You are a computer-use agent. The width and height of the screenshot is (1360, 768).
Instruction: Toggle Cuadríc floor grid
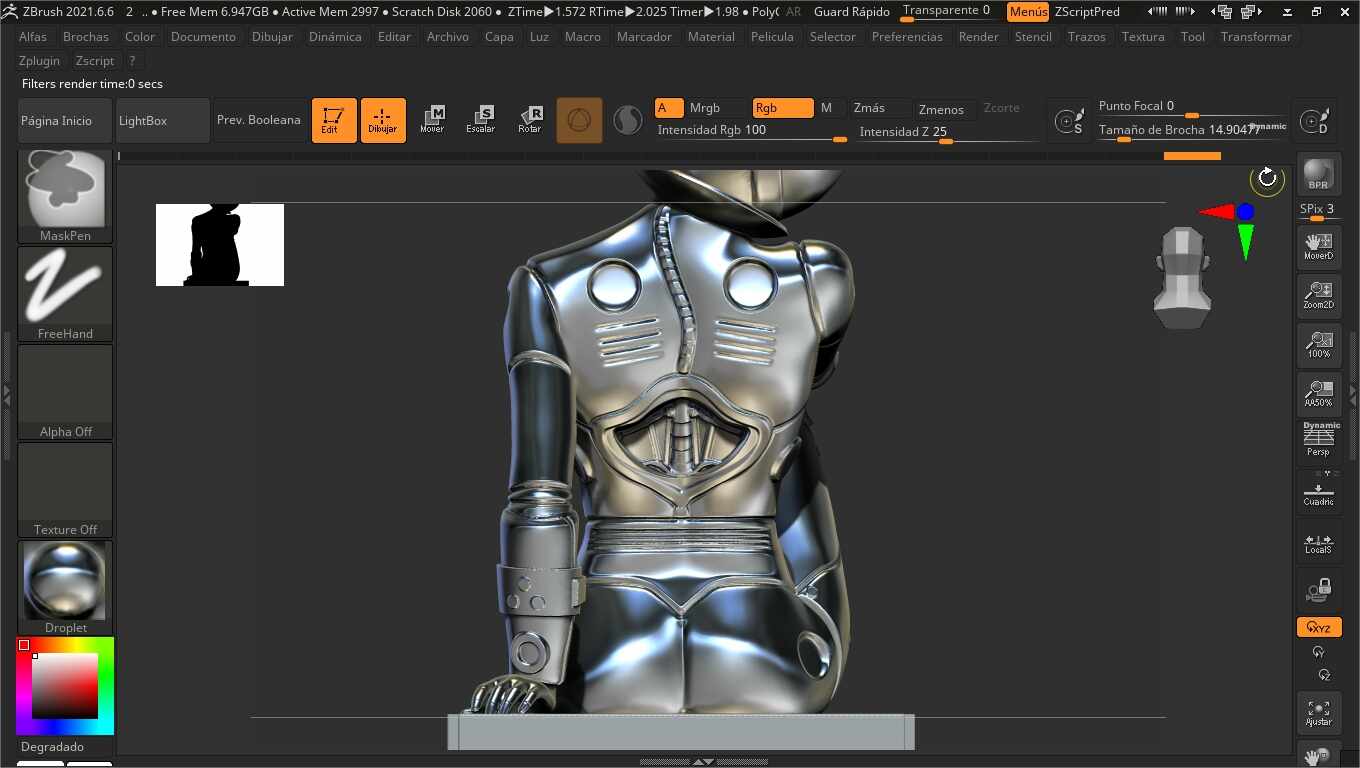tap(1319, 493)
